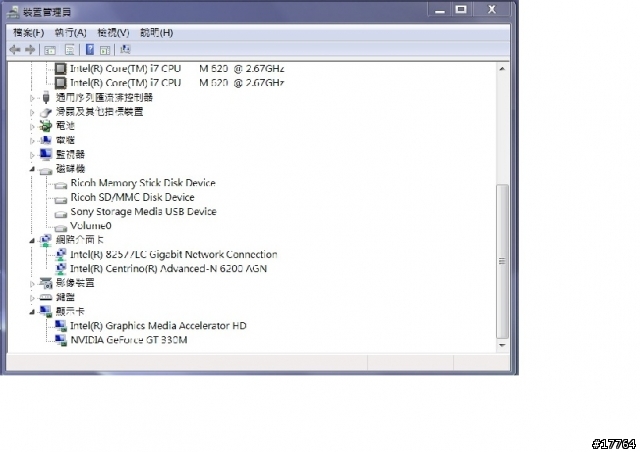The width and height of the screenshot is (640, 452).
Task: Select Sony Storage Media USB Device
Action: pyautogui.click(x=143, y=212)
